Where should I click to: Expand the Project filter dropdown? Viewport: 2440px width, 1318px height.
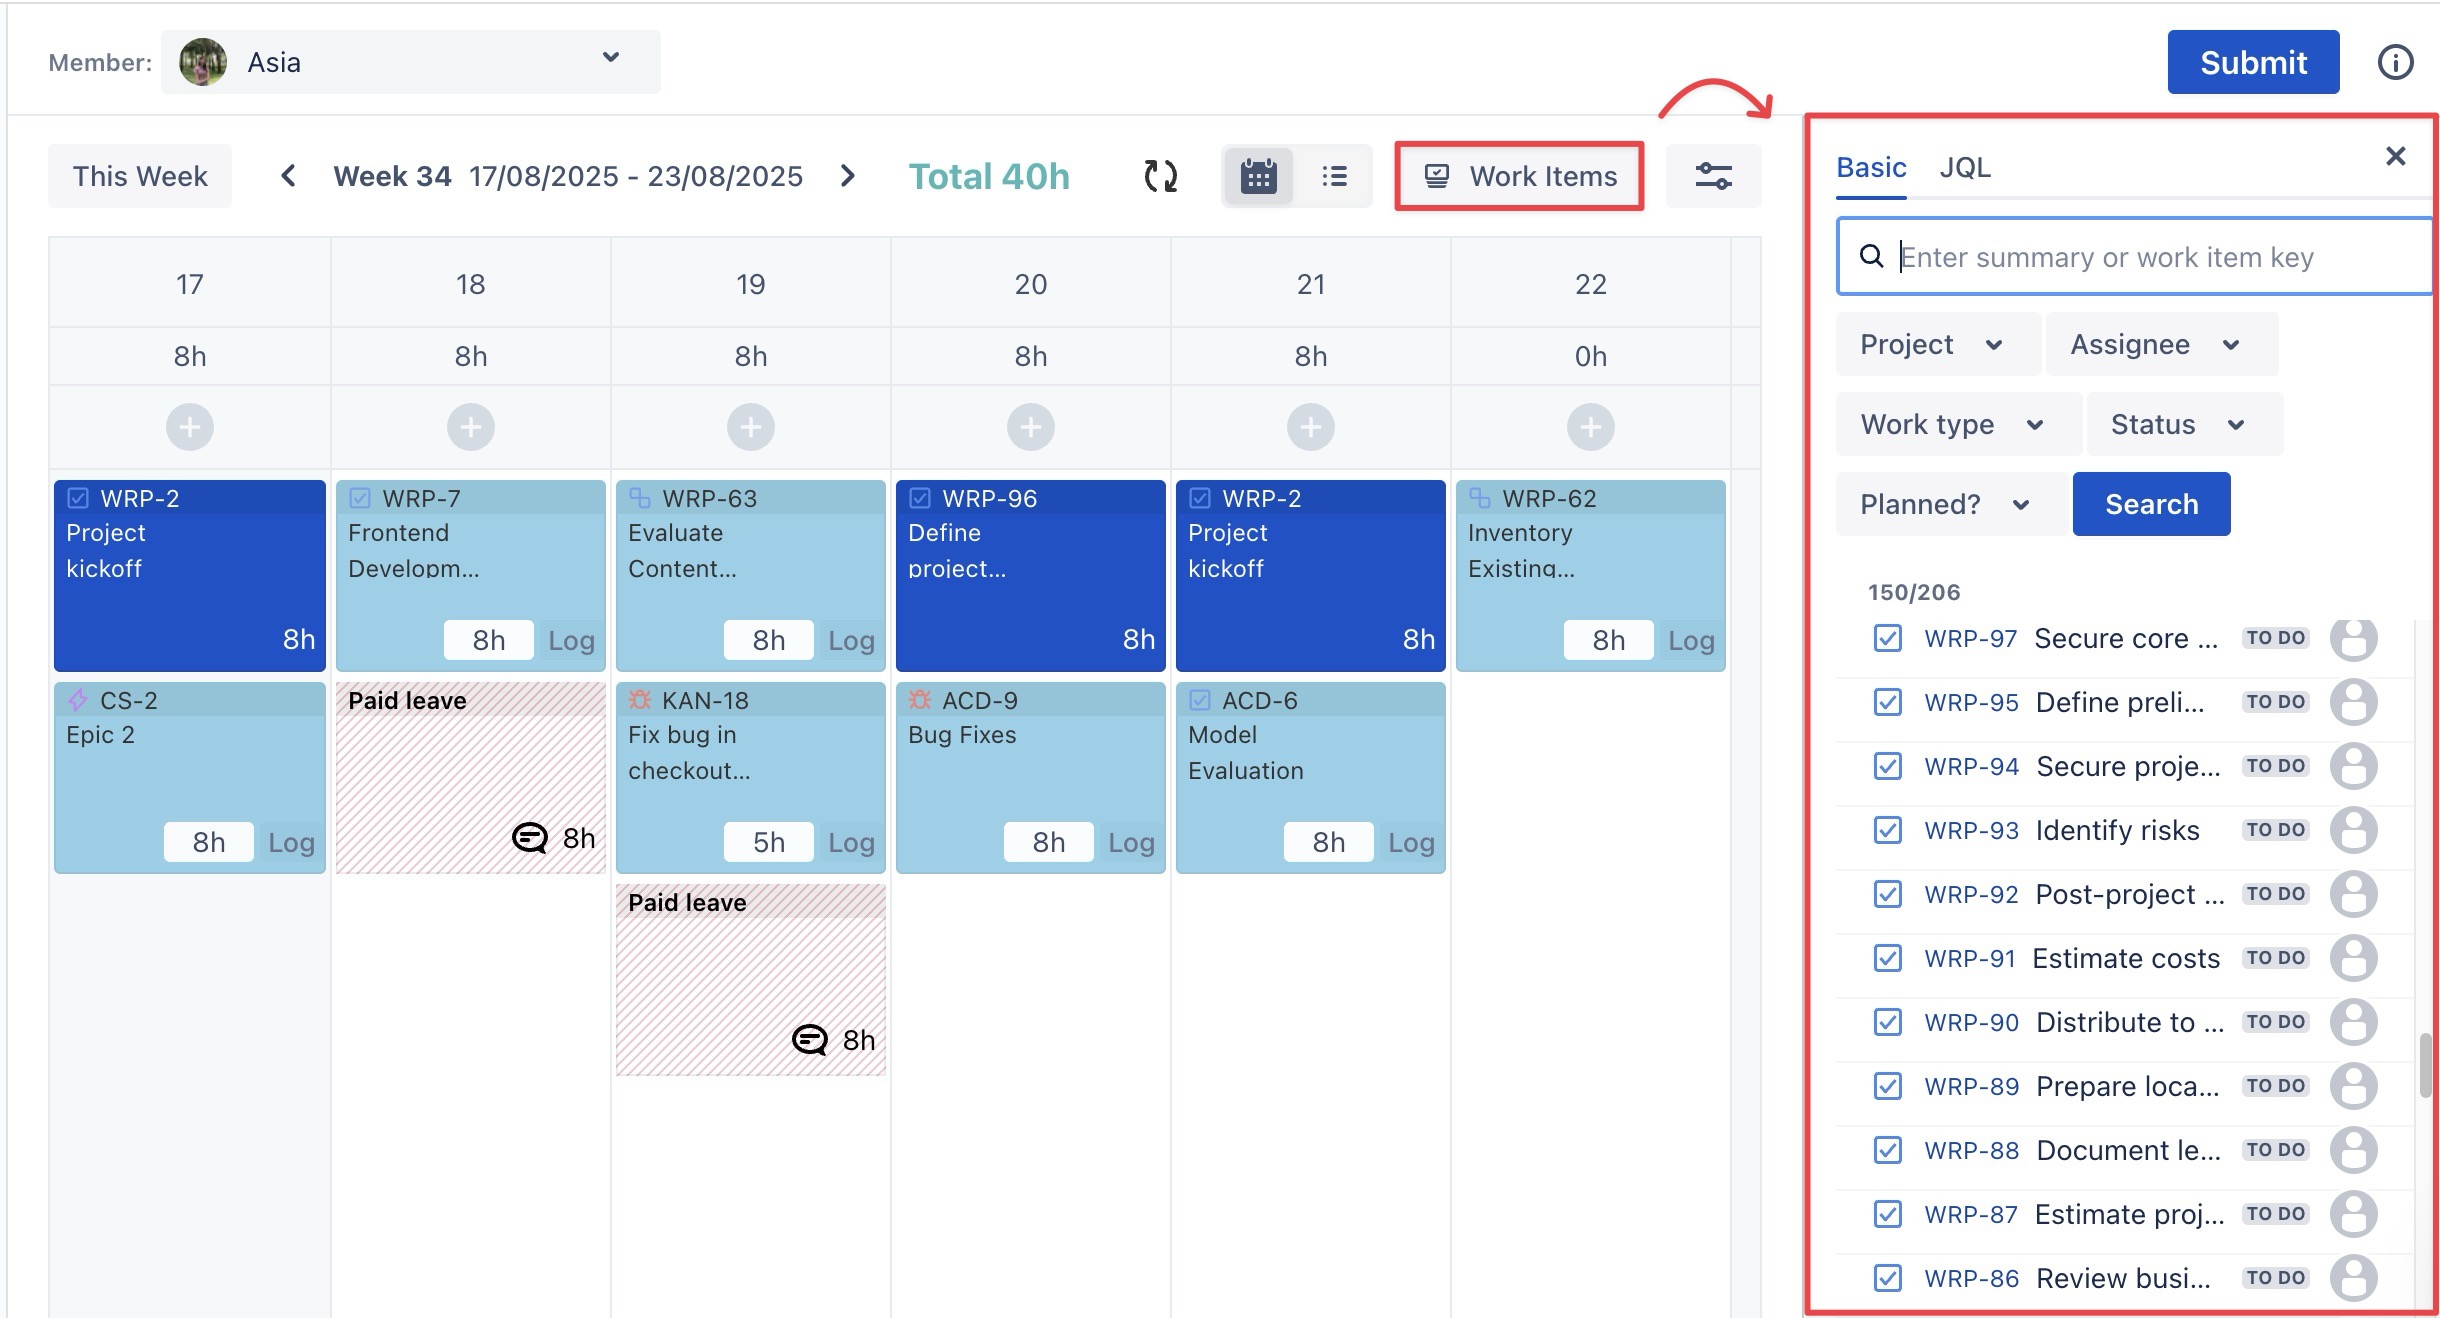click(1932, 344)
